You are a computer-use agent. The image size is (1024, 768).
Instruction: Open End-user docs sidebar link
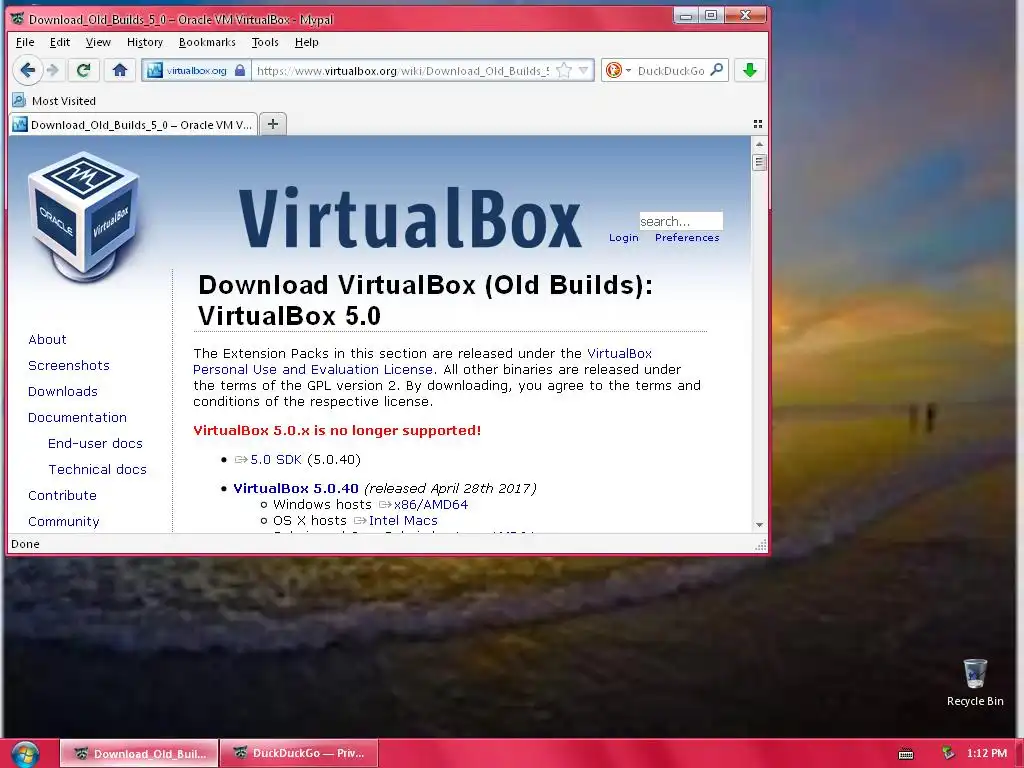[x=95, y=444]
